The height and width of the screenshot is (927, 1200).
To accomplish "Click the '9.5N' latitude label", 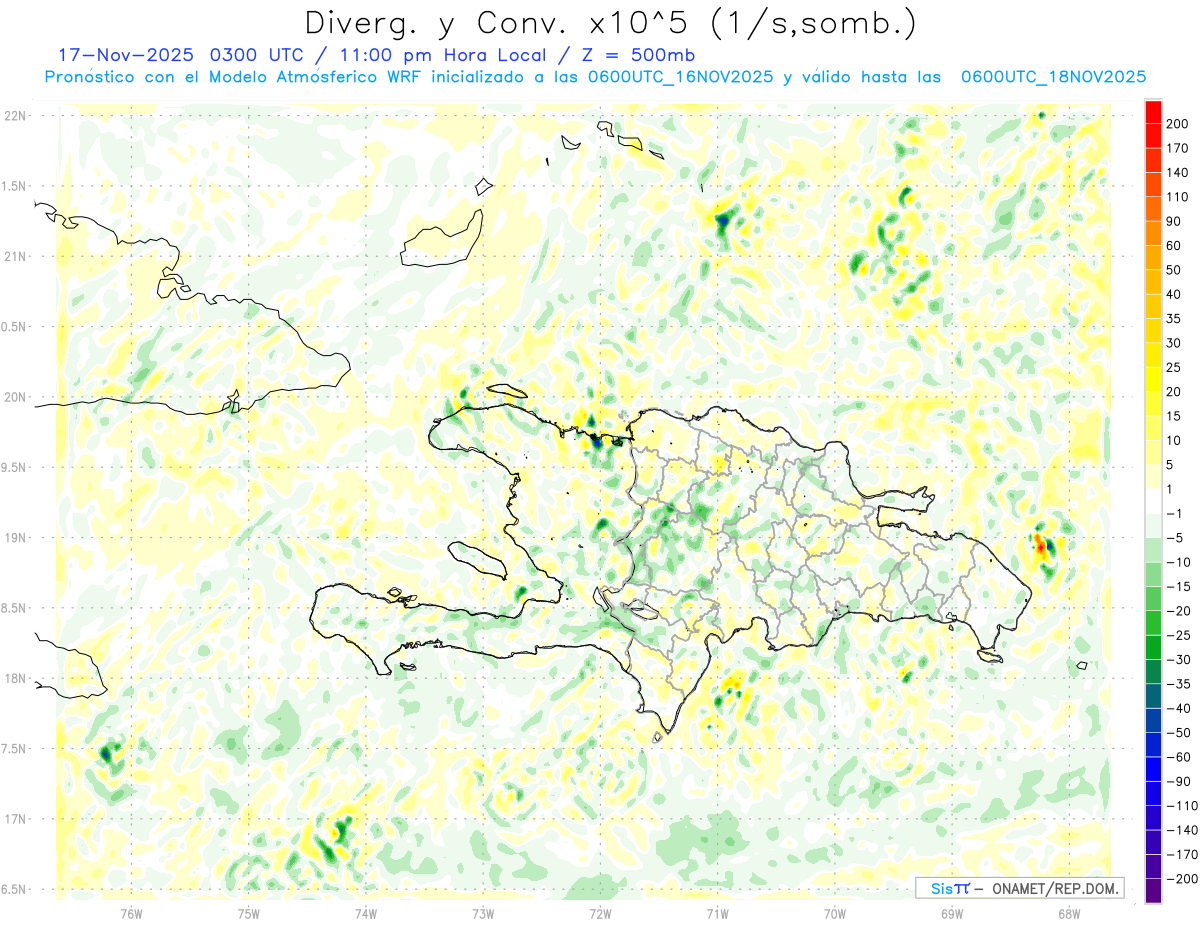I will [15, 468].
